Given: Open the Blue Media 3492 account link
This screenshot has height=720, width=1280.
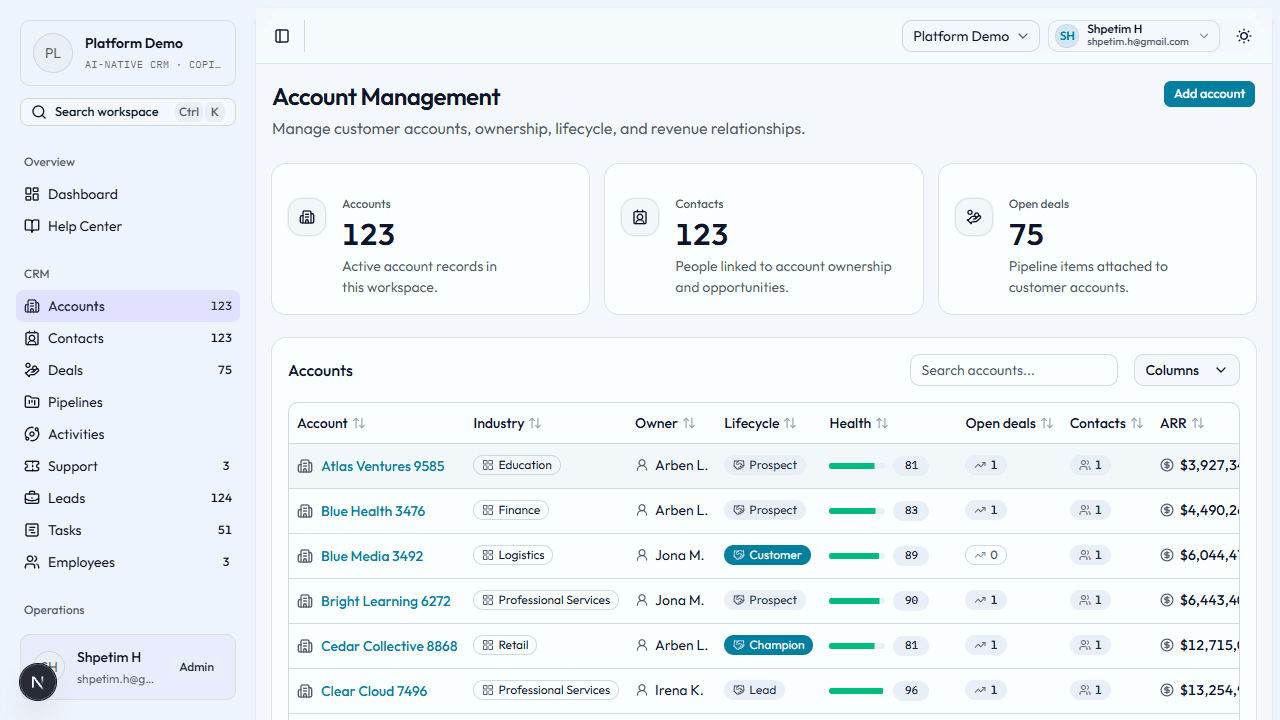Looking at the screenshot, I should (373, 555).
